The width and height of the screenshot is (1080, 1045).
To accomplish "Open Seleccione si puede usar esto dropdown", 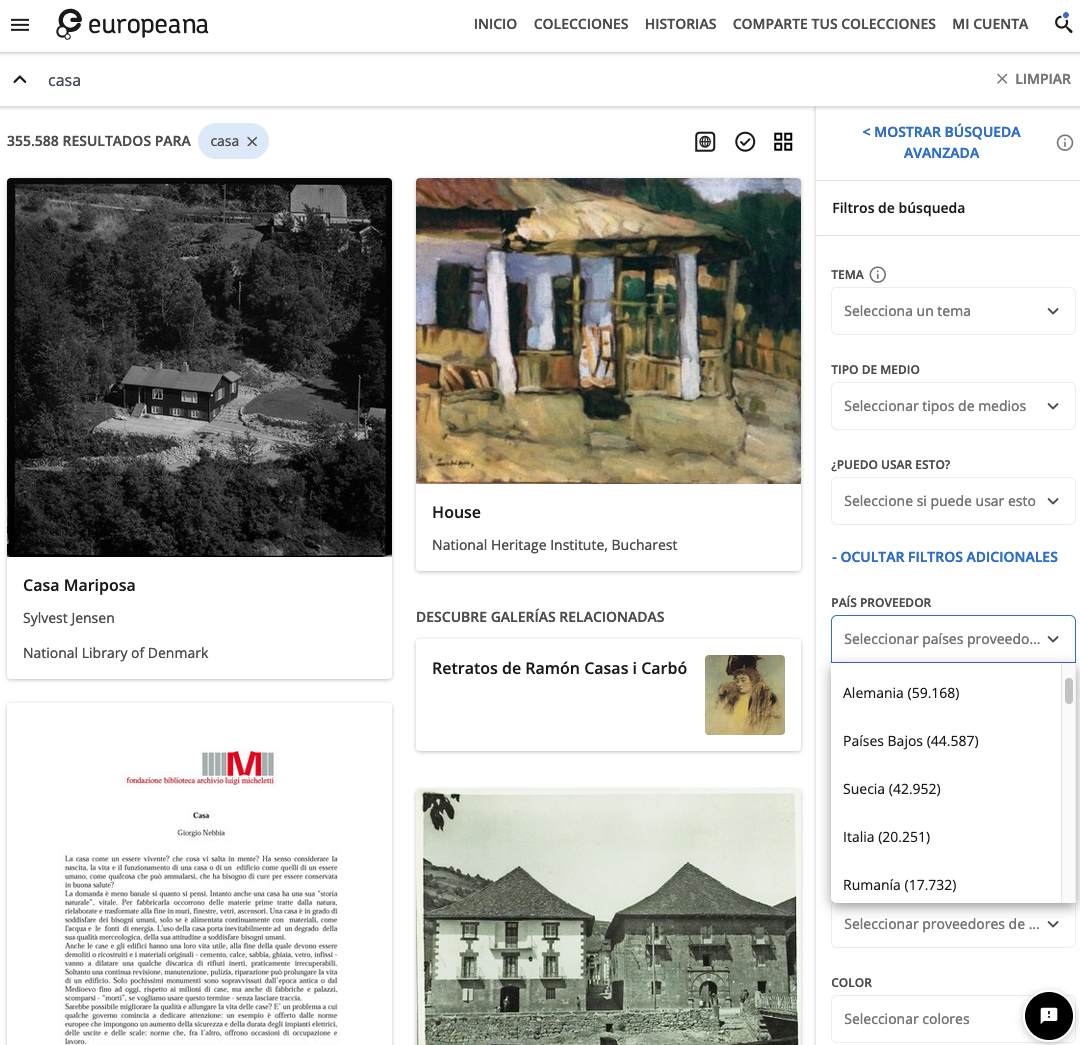I will pos(953,501).
